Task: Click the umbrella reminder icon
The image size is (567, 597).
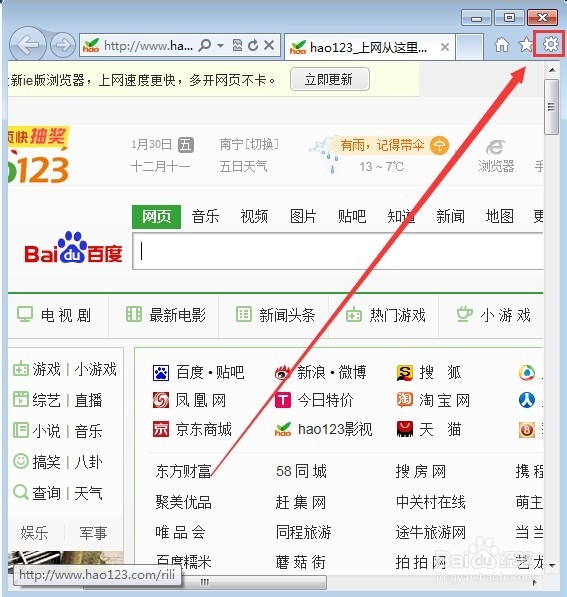Action: pos(439,145)
